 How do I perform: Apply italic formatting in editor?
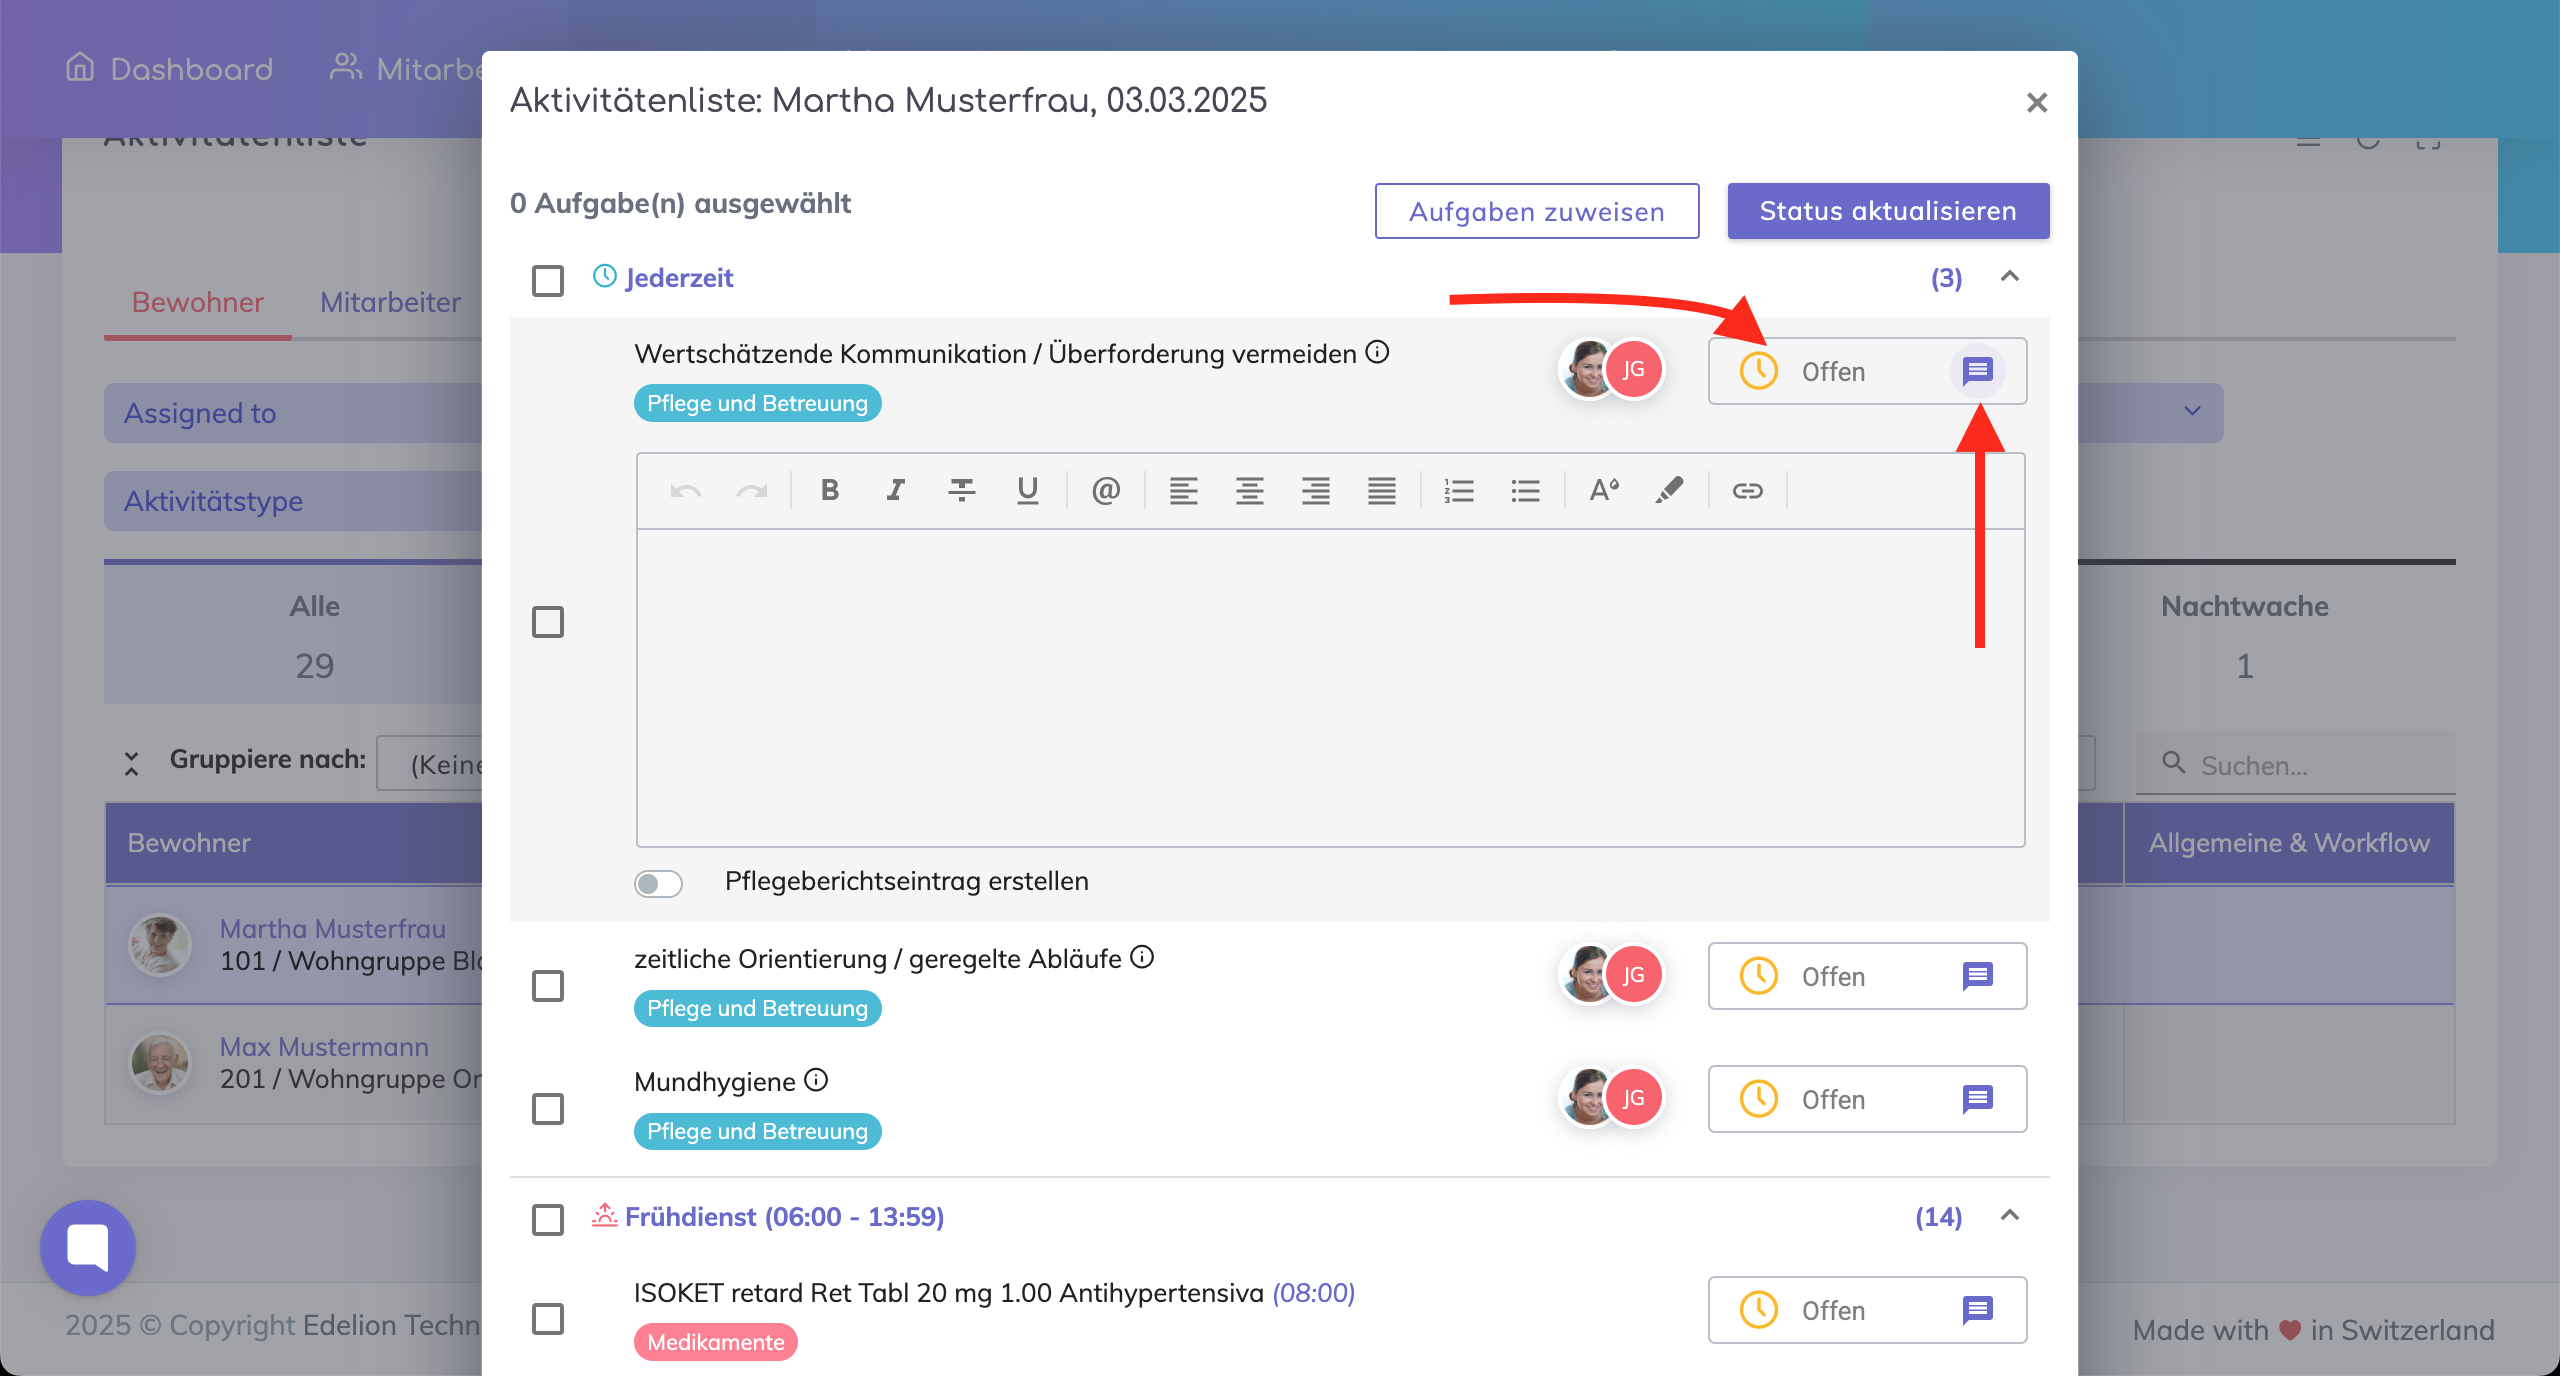coord(895,490)
